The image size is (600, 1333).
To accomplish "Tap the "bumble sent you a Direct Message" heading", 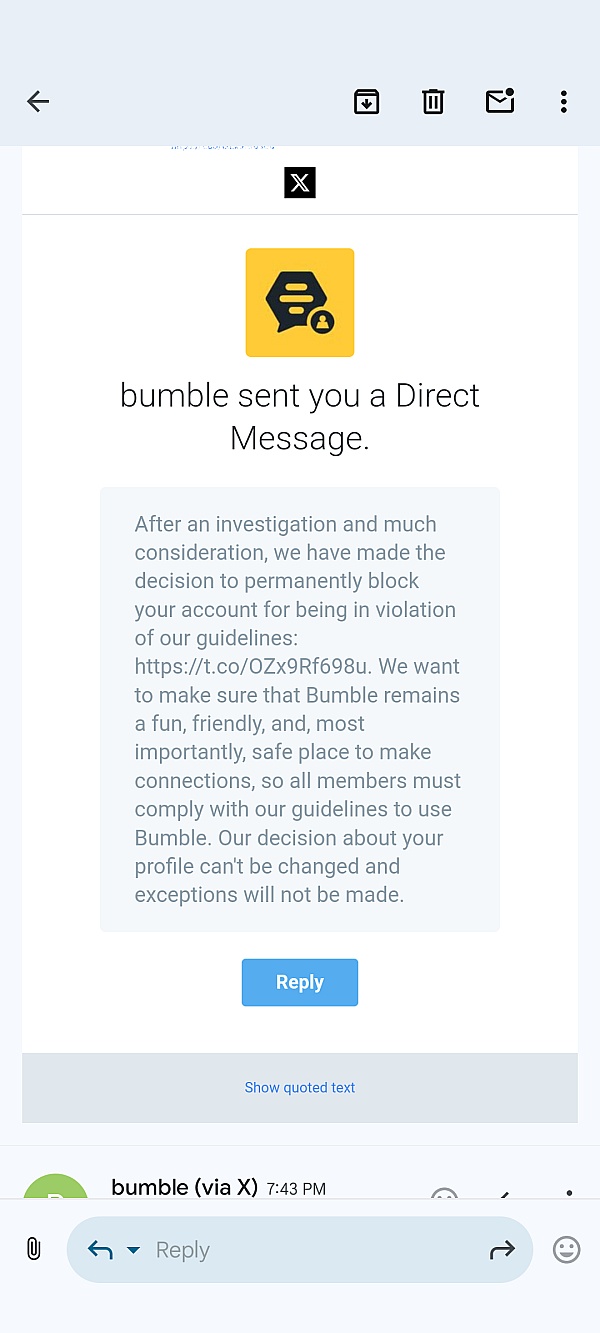I will pos(300,416).
